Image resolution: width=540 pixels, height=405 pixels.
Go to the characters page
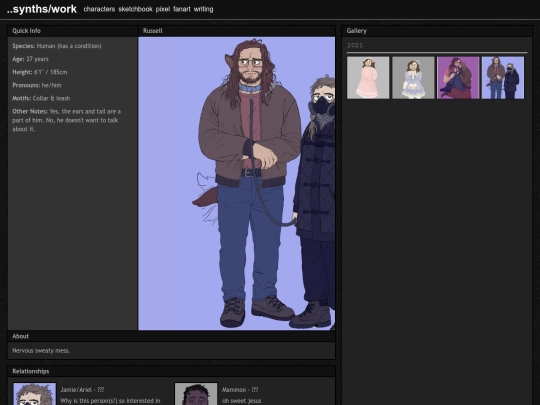click(99, 9)
